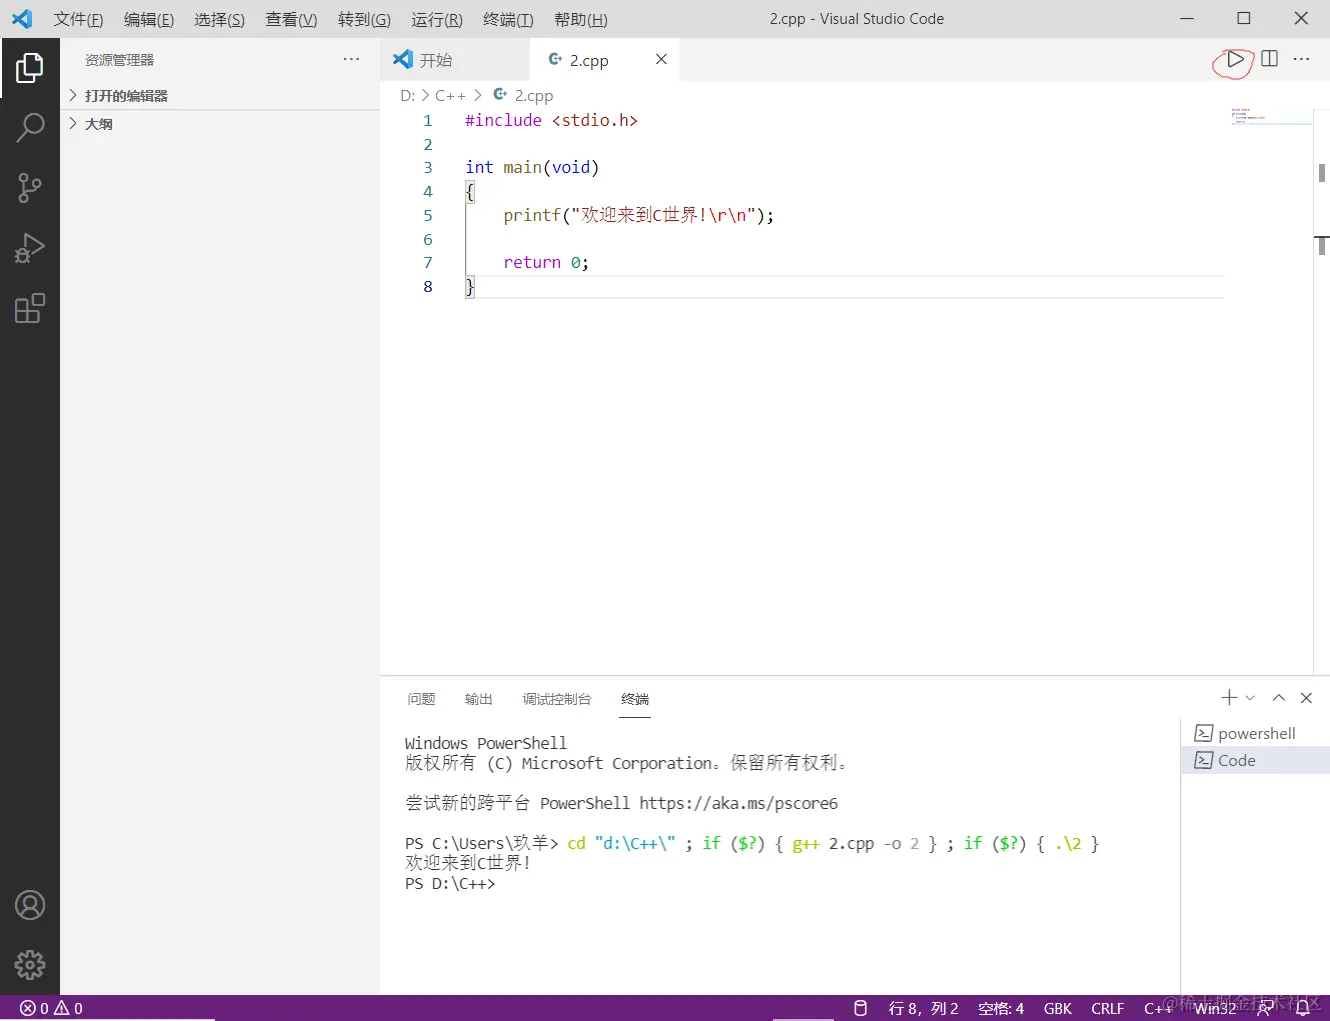This screenshot has height=1021, width=1330.
Task: Maximize the terminal panel size
Action: coord(1278,698)
